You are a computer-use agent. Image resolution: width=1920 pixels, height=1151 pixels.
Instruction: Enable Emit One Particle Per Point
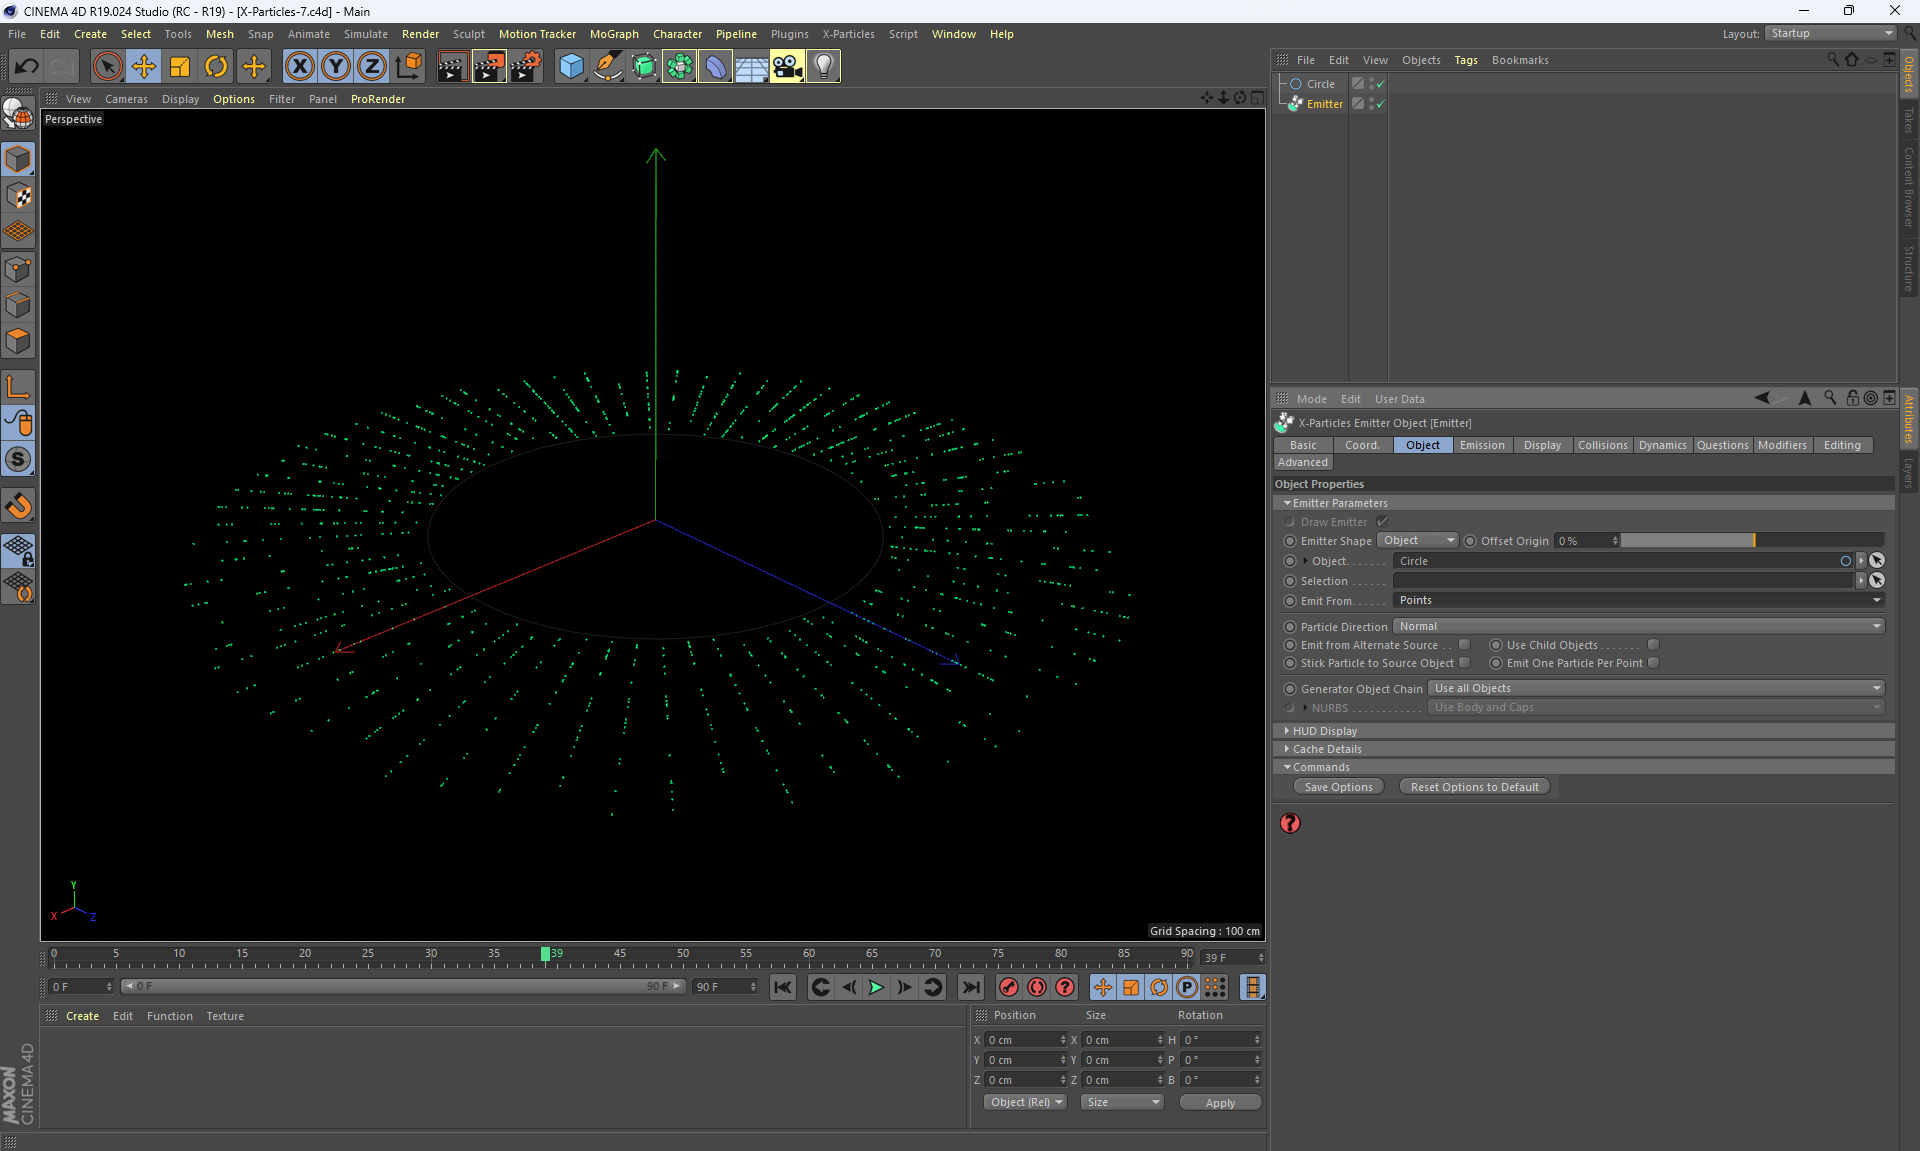(x=1654, y=663)
